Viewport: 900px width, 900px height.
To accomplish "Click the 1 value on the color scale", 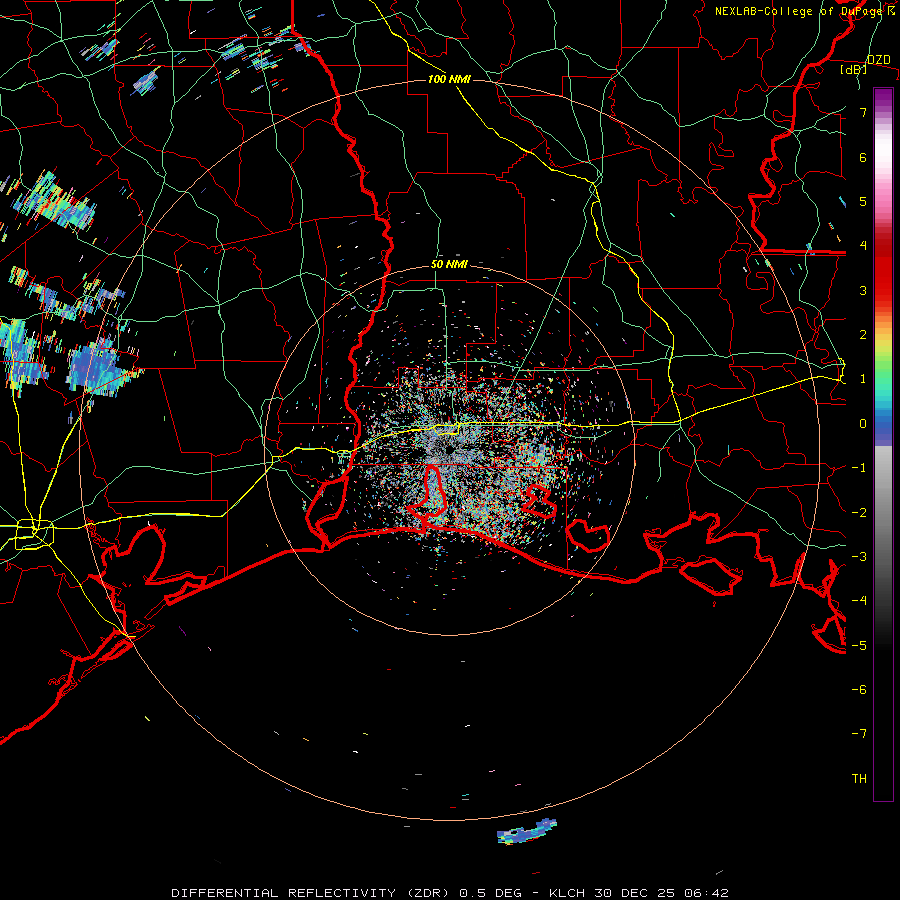I will click(863, 379).
